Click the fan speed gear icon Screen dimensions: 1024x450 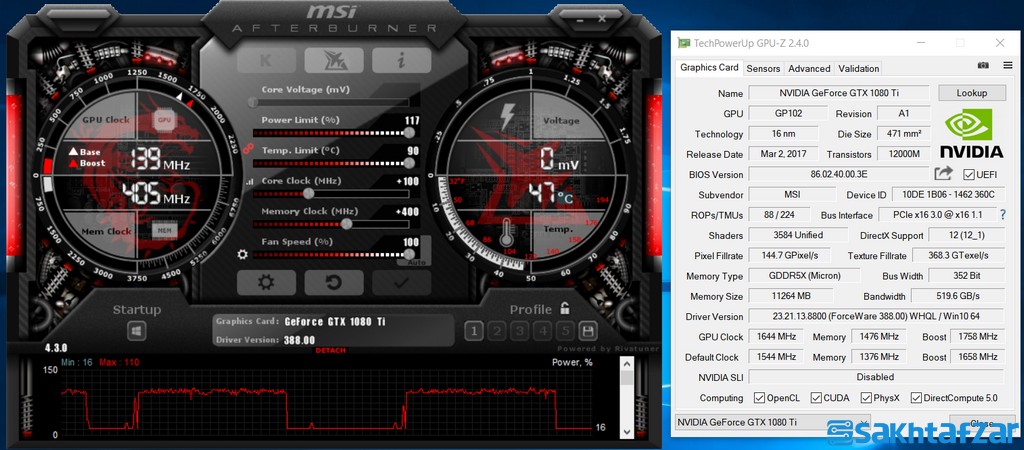click(x=243, y=254)
